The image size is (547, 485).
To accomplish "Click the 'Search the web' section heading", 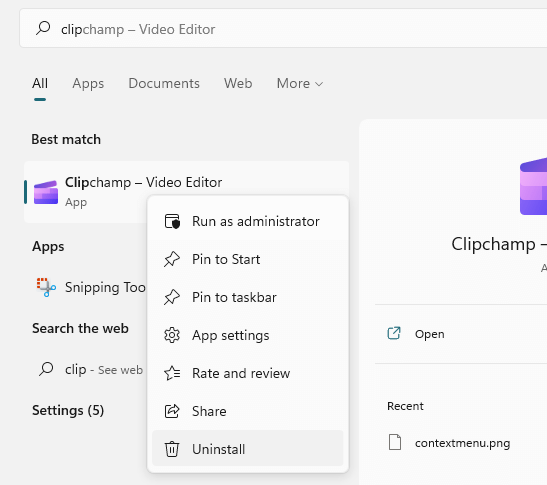I will tap(80, 328).
